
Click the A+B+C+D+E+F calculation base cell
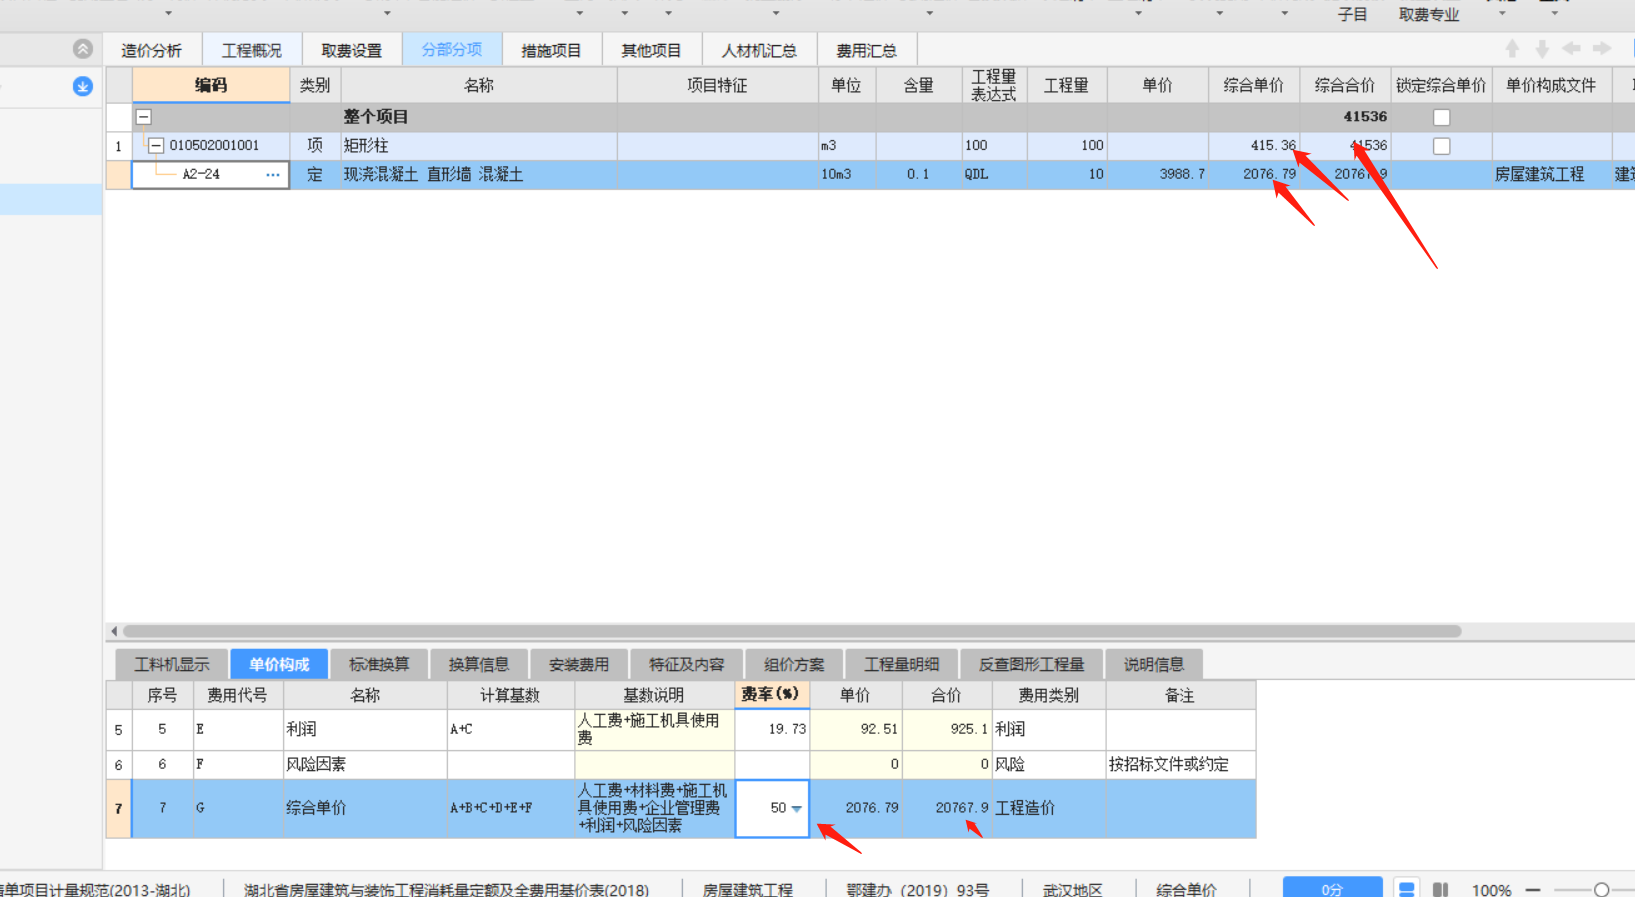tap(510, 808)
